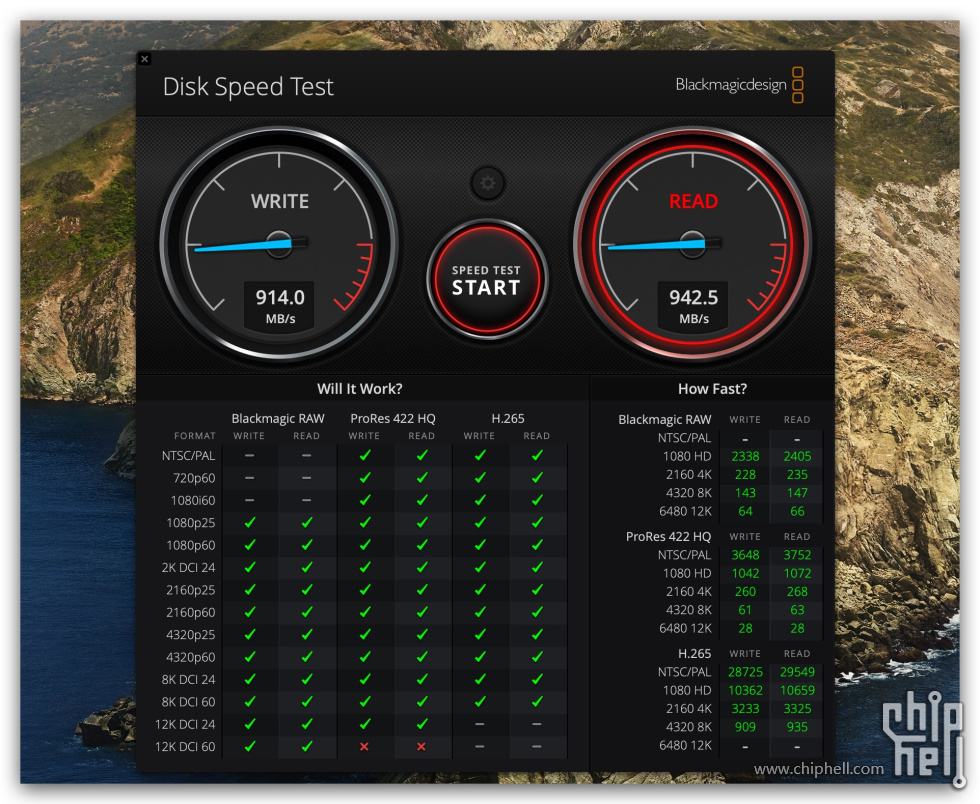Click H.265 4320 8K write value 909
Image resolution: width=980 pixels, height=804 pixels.
coord(745,726)
